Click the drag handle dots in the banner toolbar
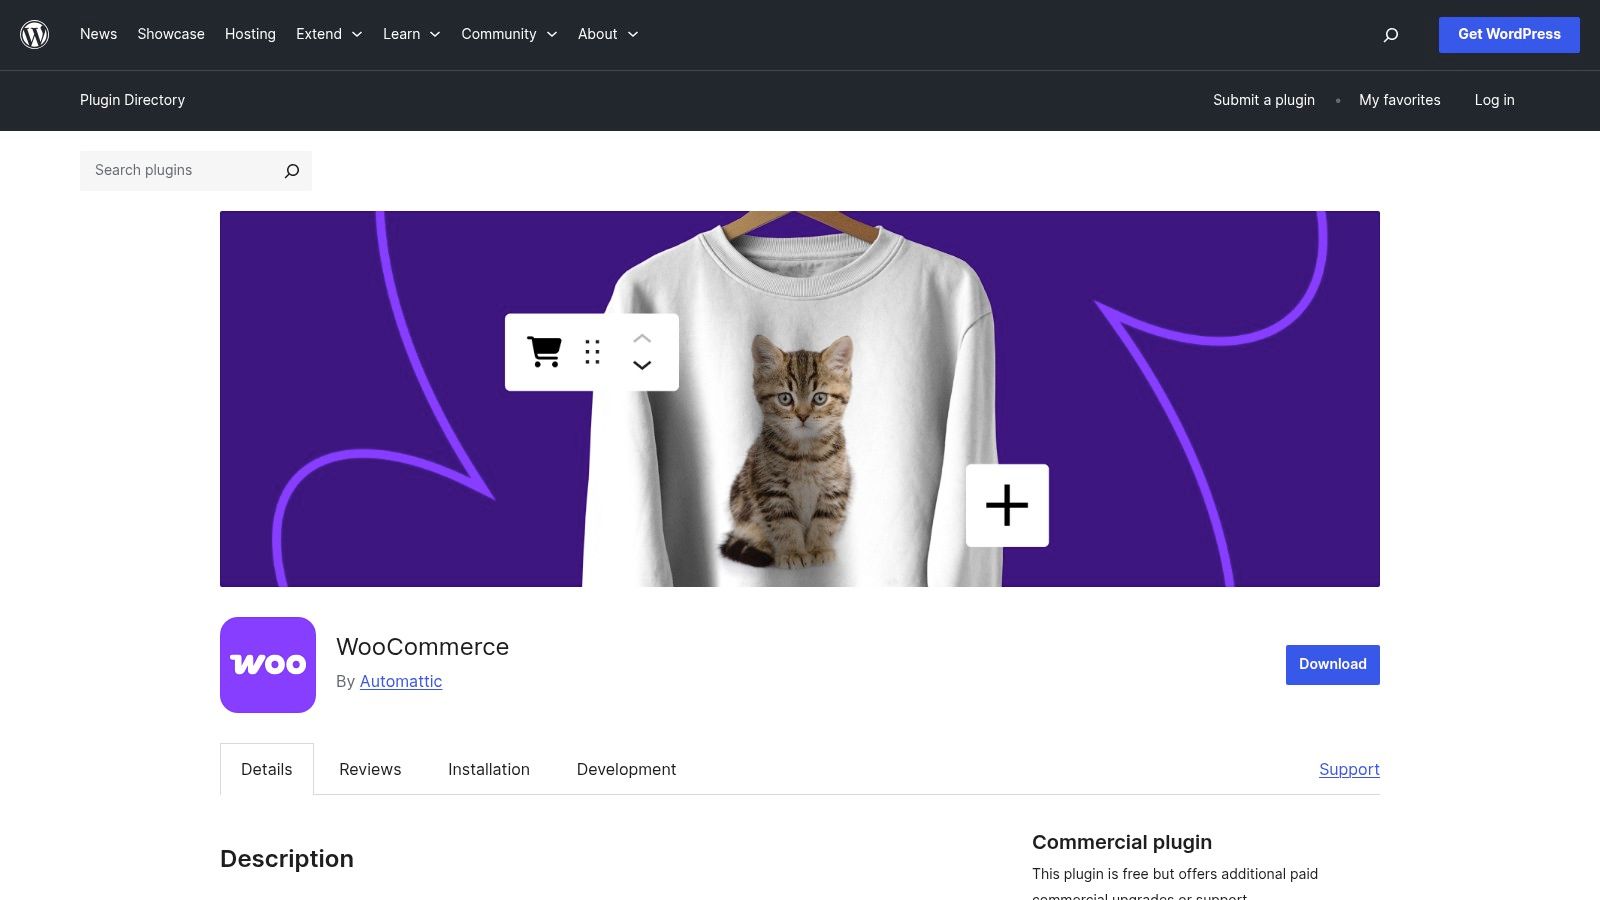This screenshot has height=900, width=1600. [592, 352]
